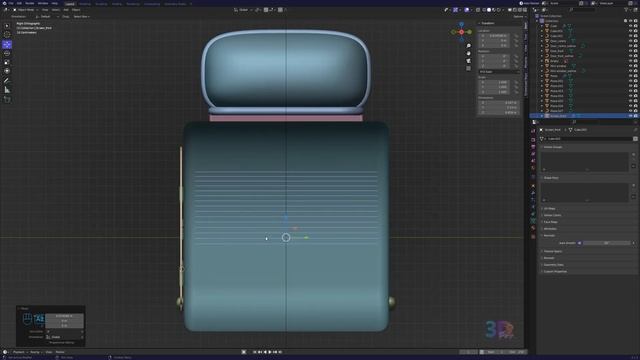Open Global transform orientation dropdown in header
Image resolution: width=640 pixels, height=360 pixels.
click(x=244, y=10)
